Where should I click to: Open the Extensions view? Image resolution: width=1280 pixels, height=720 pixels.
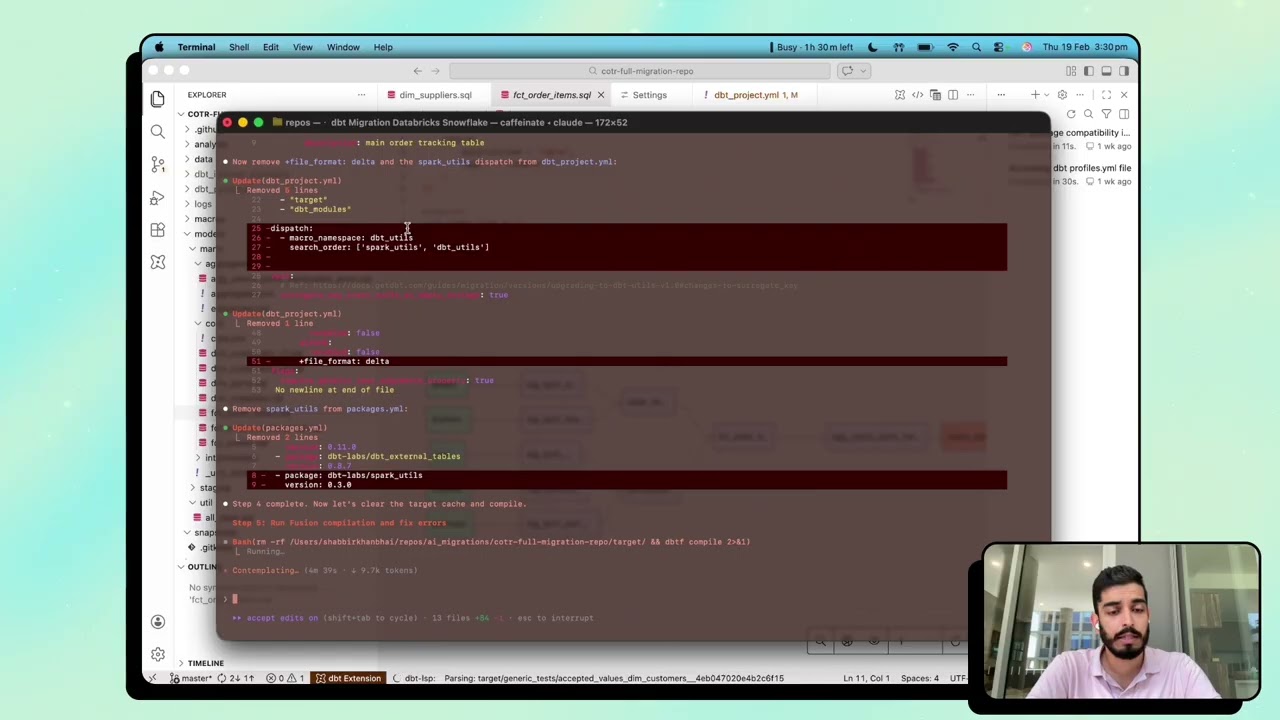coord(157,230)
